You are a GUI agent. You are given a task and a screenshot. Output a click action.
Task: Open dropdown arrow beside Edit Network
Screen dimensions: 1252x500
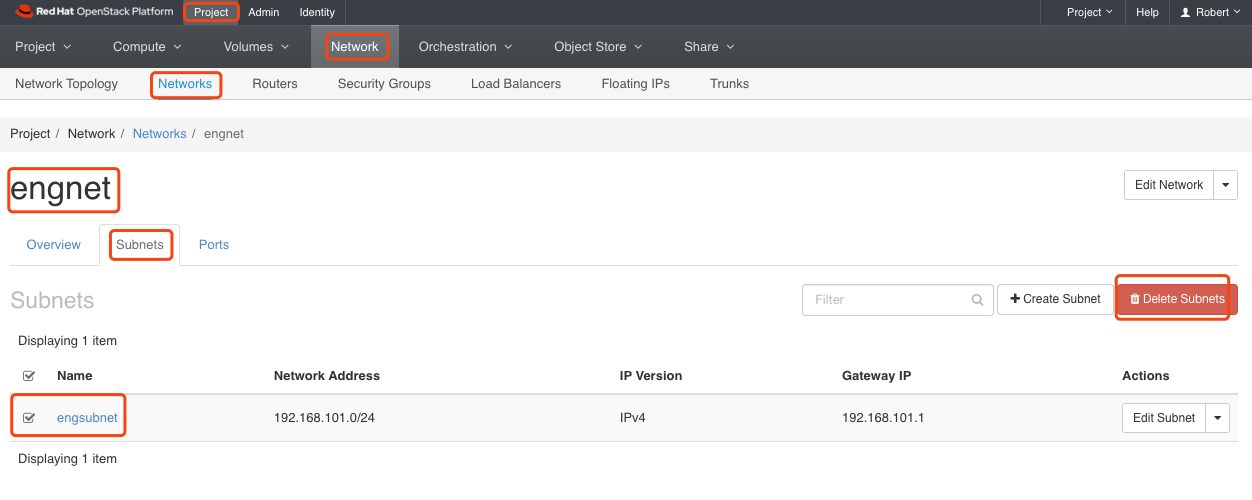point(1225,185)
